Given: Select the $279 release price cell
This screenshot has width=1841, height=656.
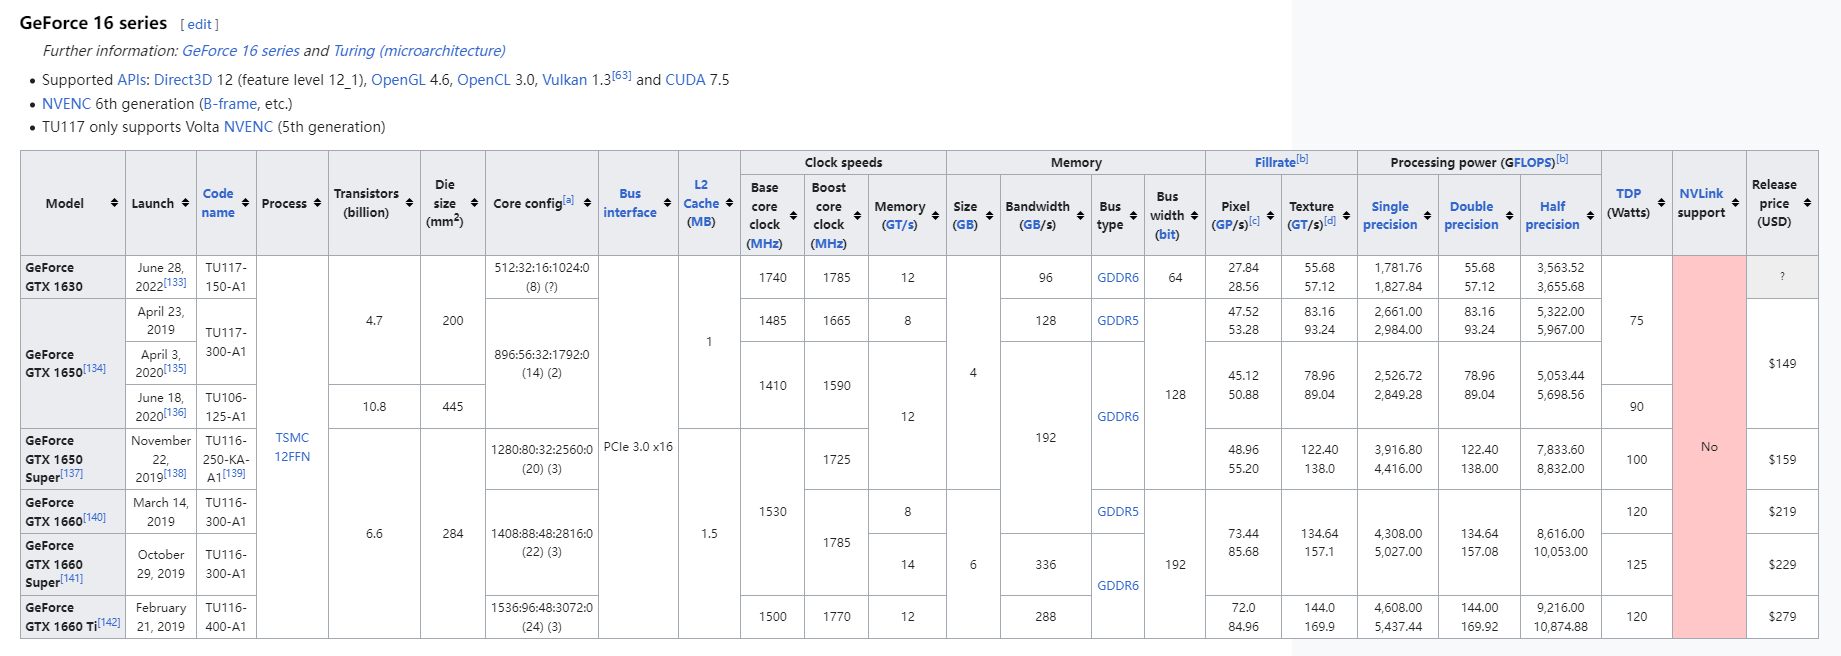Looking at the screenshot, I should (1782, 617).
